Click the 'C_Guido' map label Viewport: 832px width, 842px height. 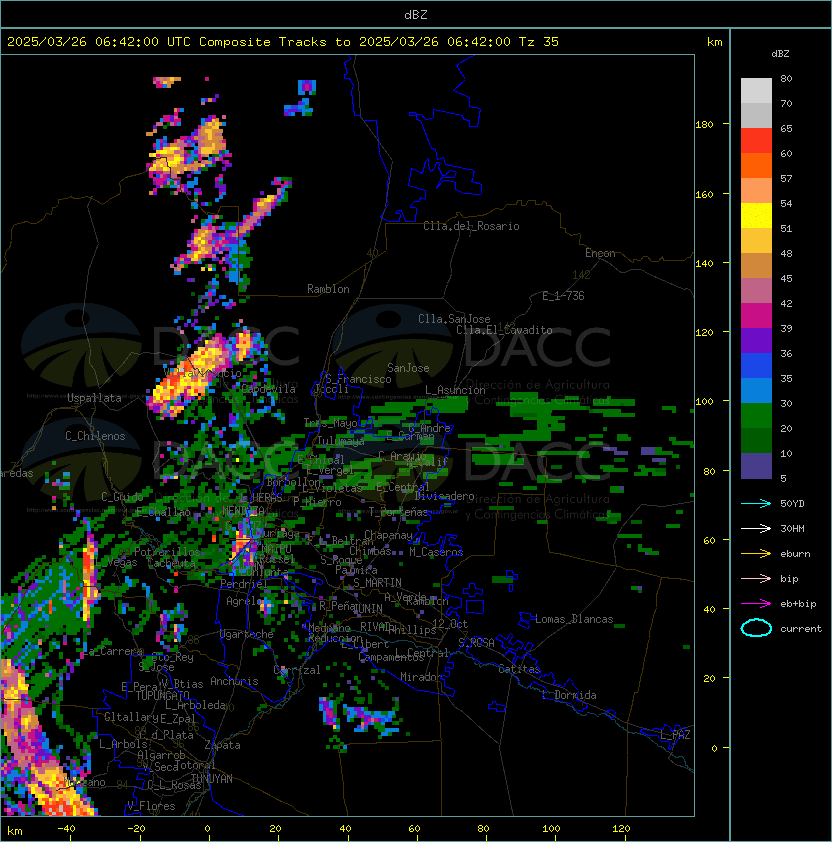point(122,497)
